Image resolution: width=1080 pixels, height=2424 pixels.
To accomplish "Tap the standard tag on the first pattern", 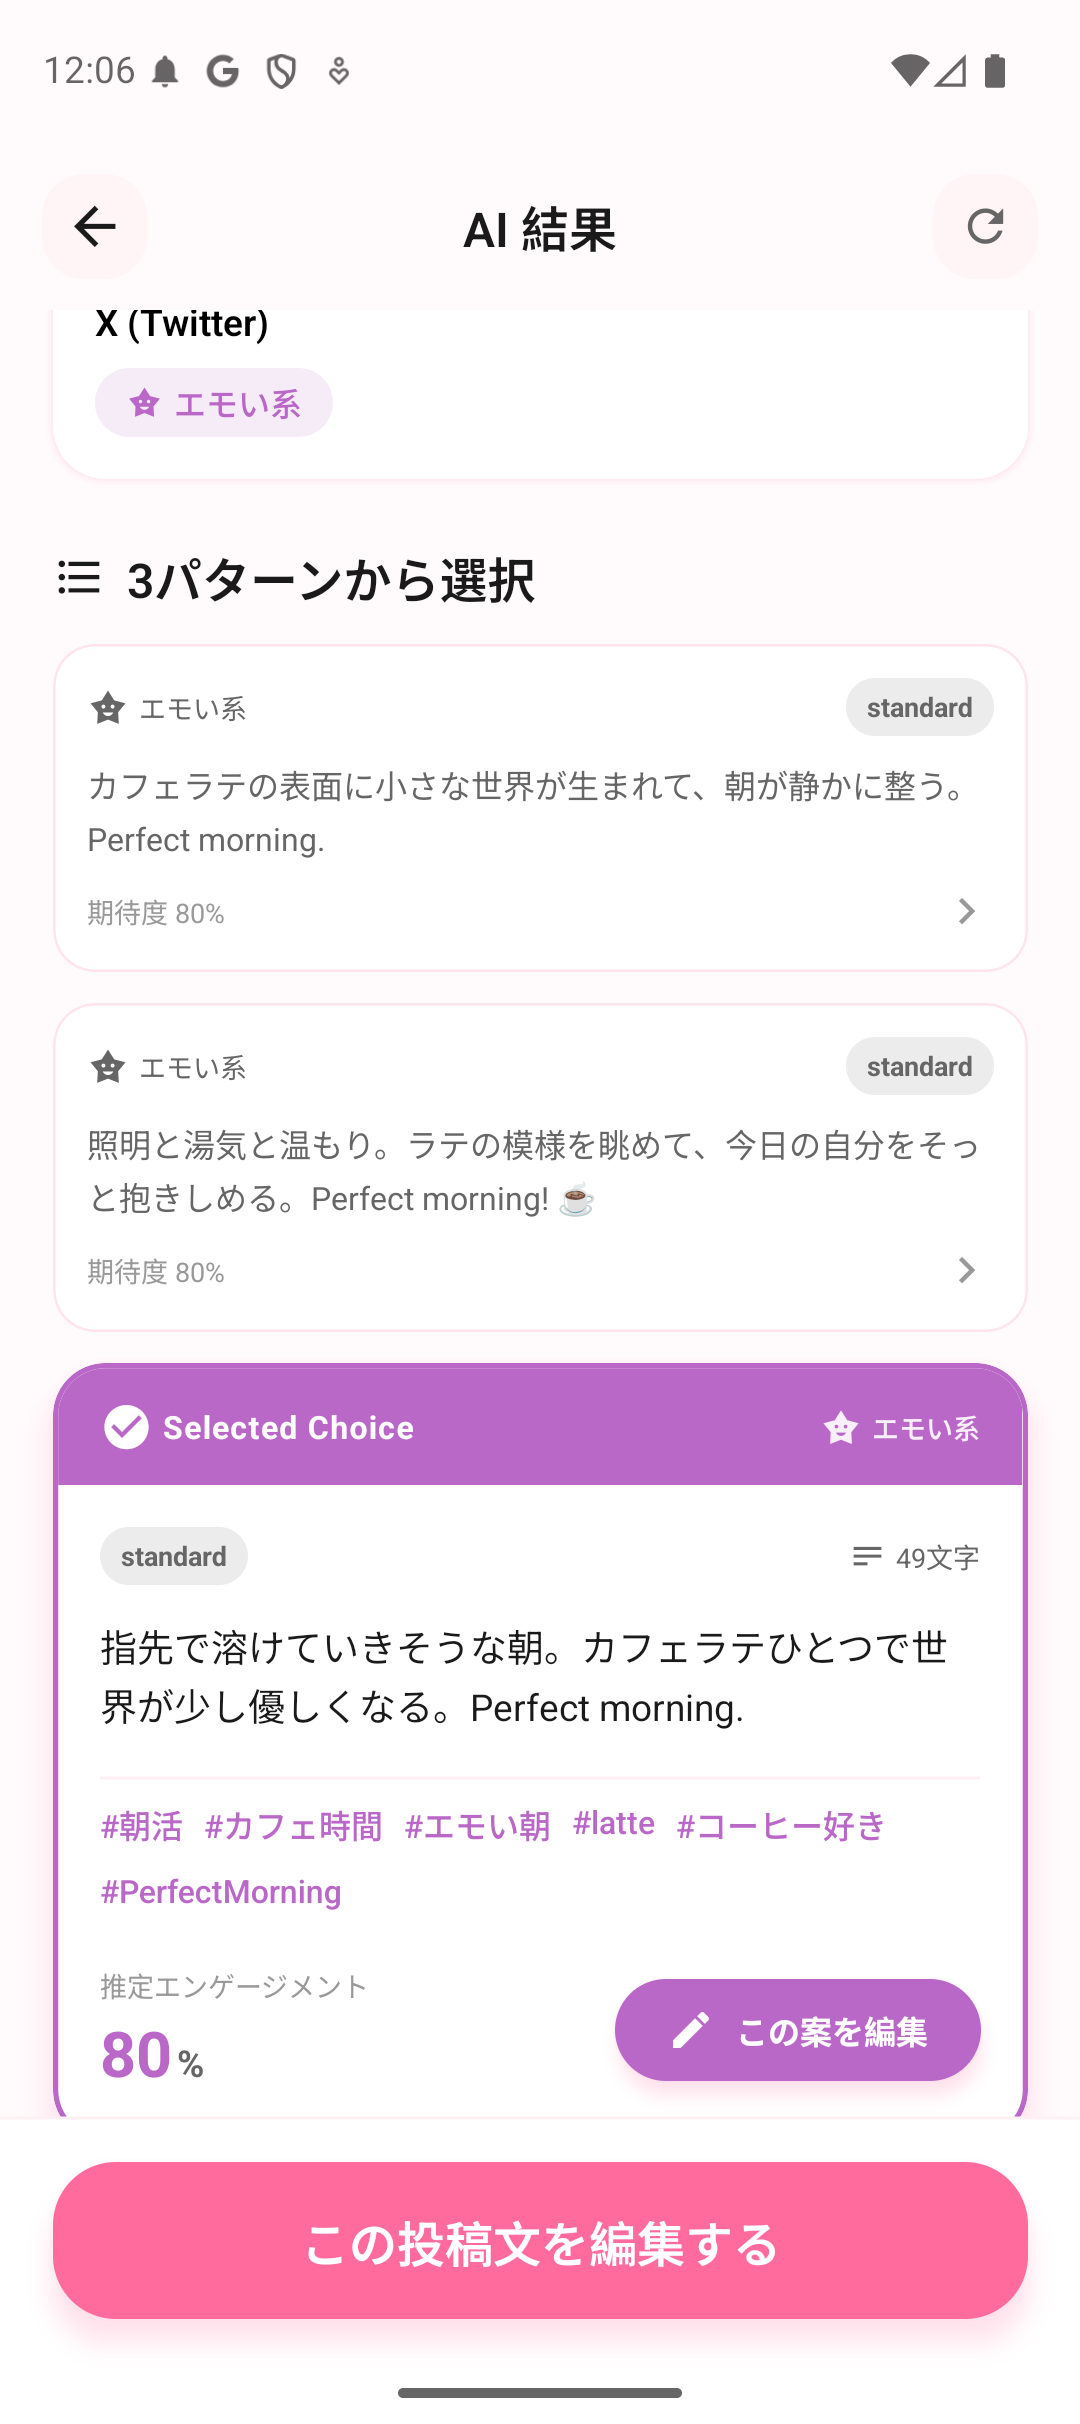I will pos(919,708).
